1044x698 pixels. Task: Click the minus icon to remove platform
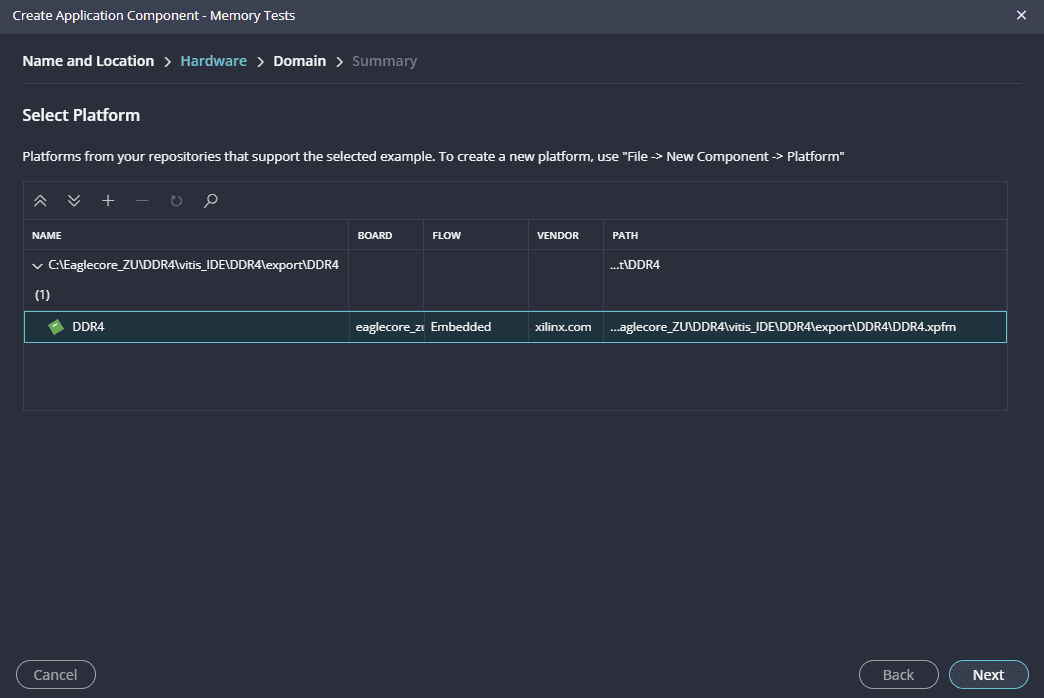(x=142, y=201)
